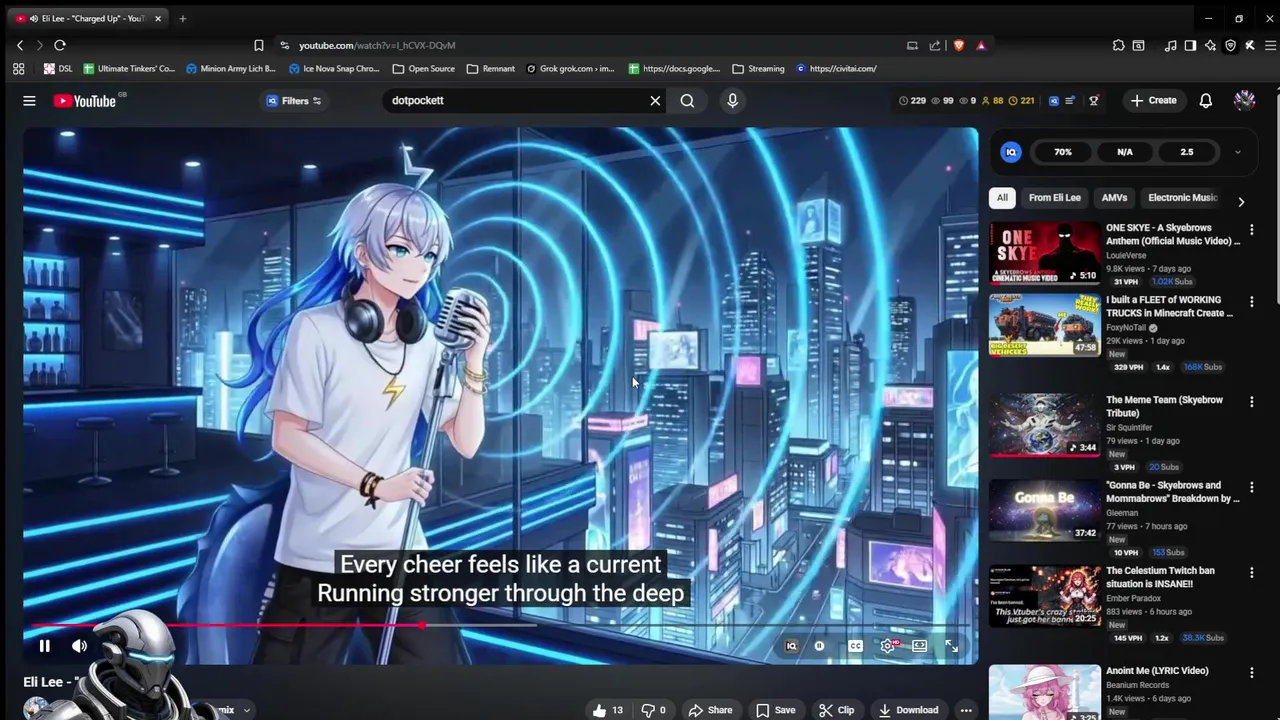Open the account avatar menu

[1244, 100]
